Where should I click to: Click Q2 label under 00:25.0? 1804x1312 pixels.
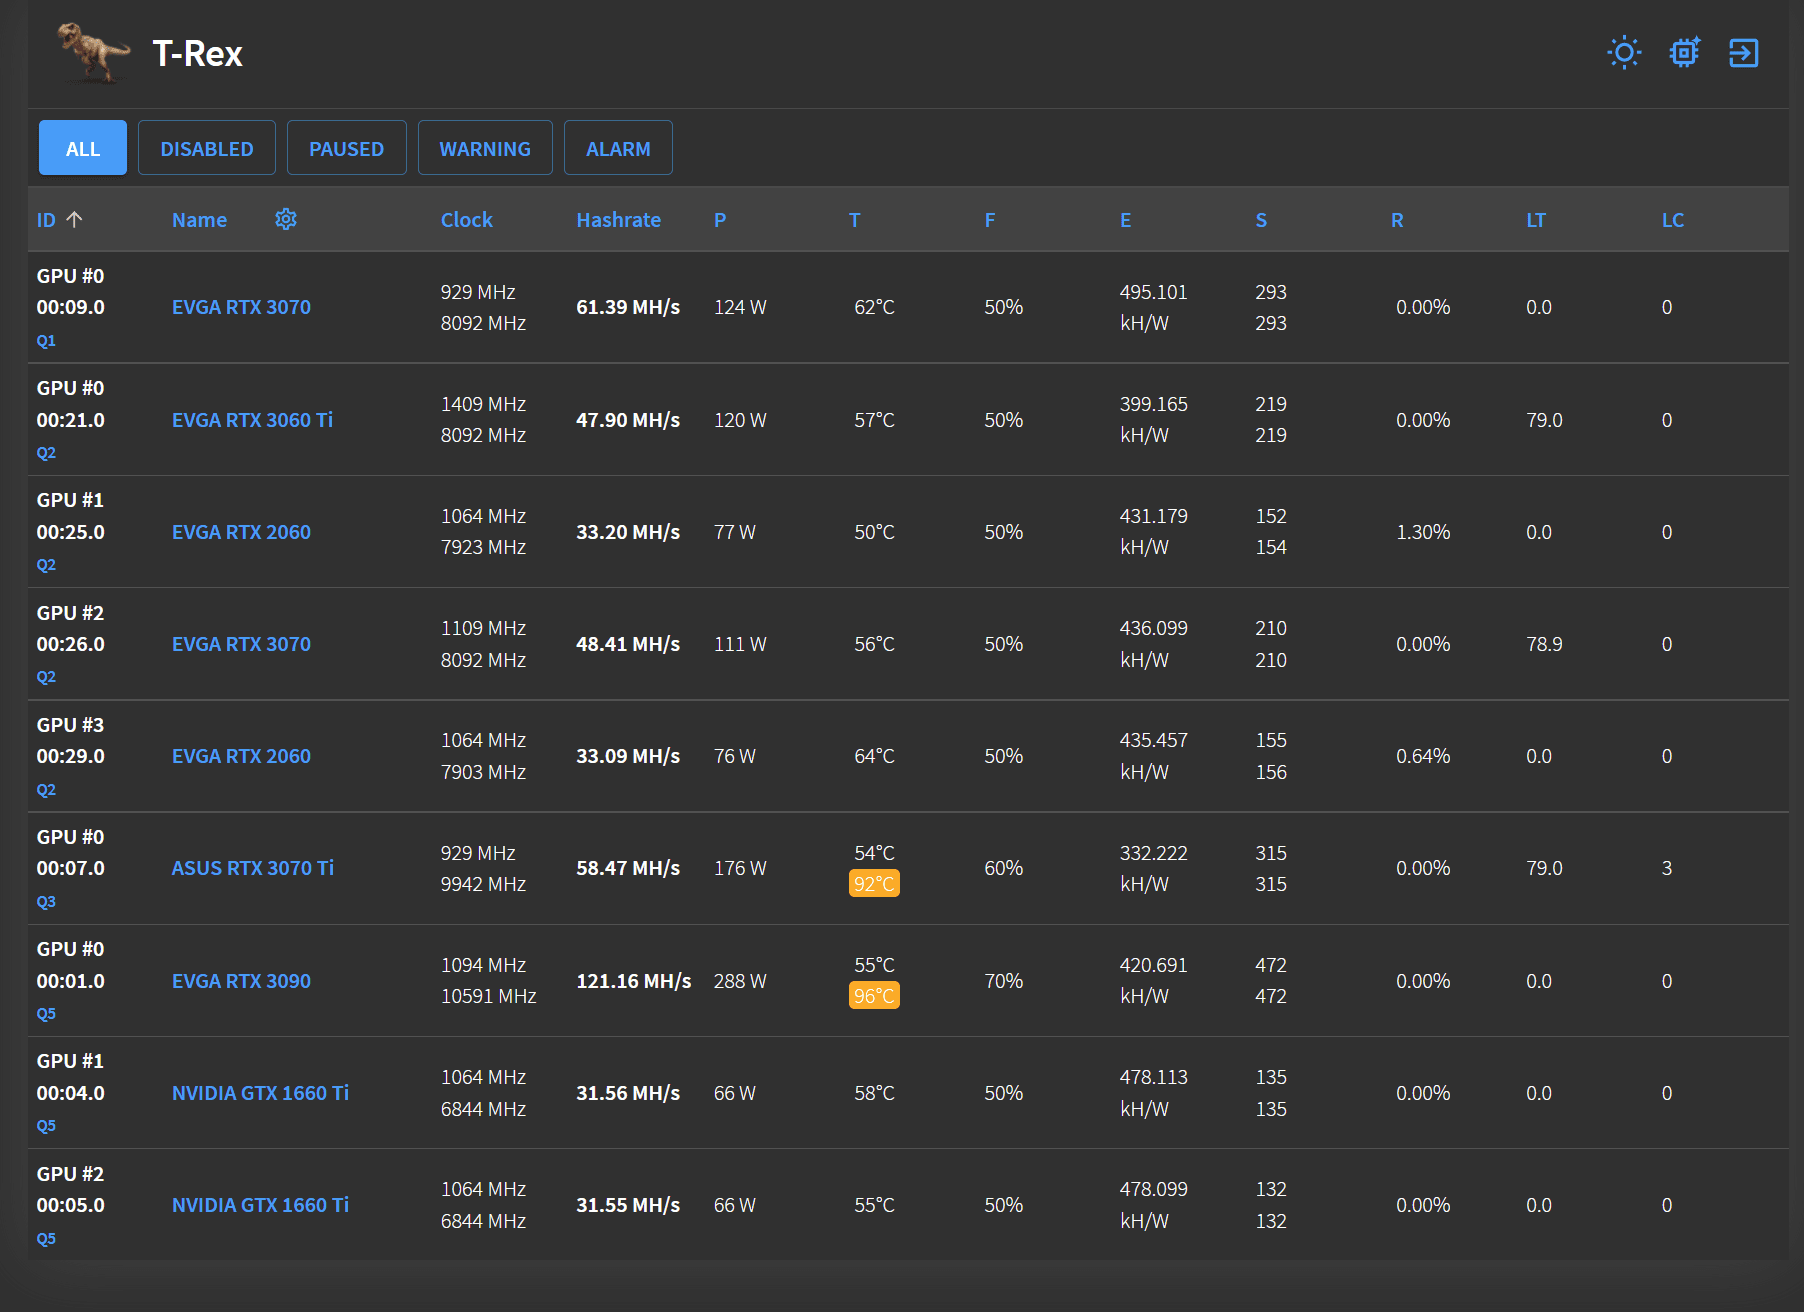[x=46, y=564]
